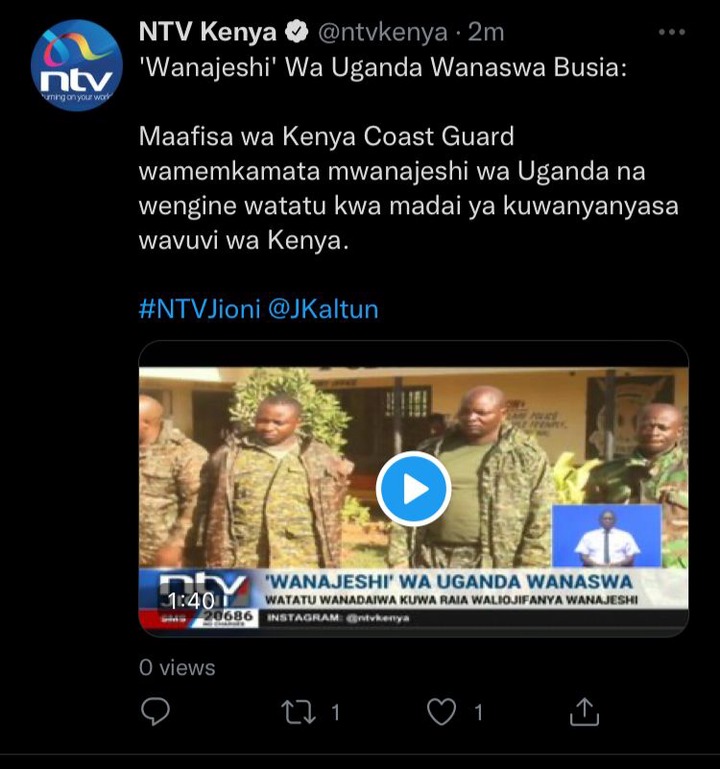
Task: Play the video with the blue button
Action: click(413, 489)
